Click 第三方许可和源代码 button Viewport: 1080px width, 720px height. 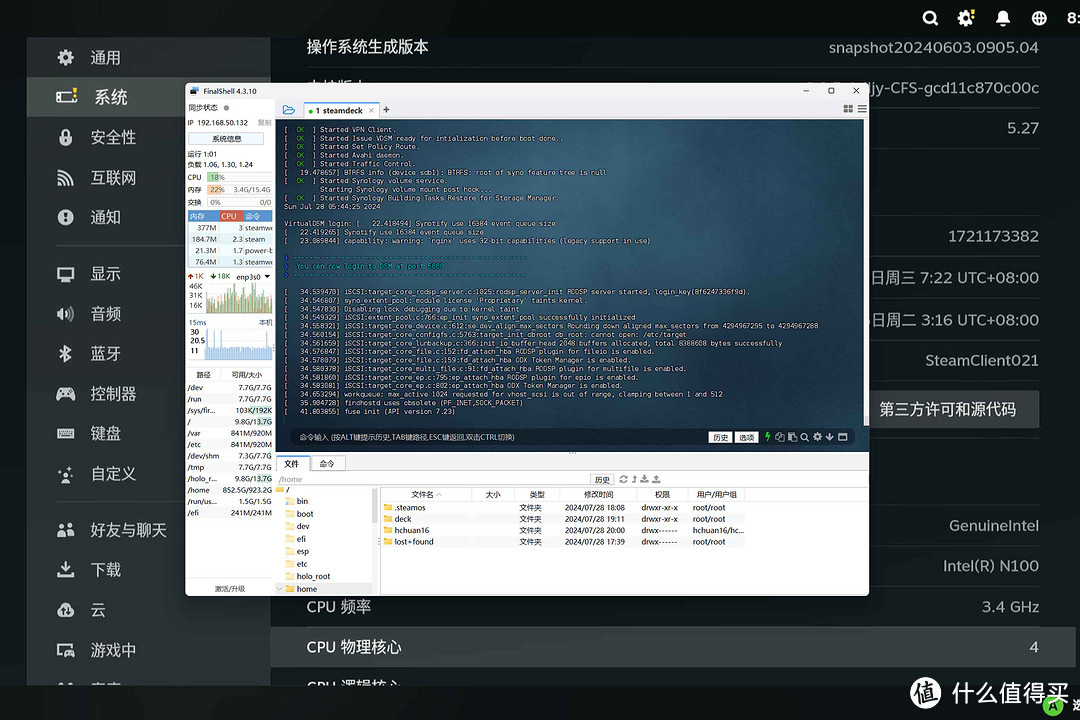(947, 409)
